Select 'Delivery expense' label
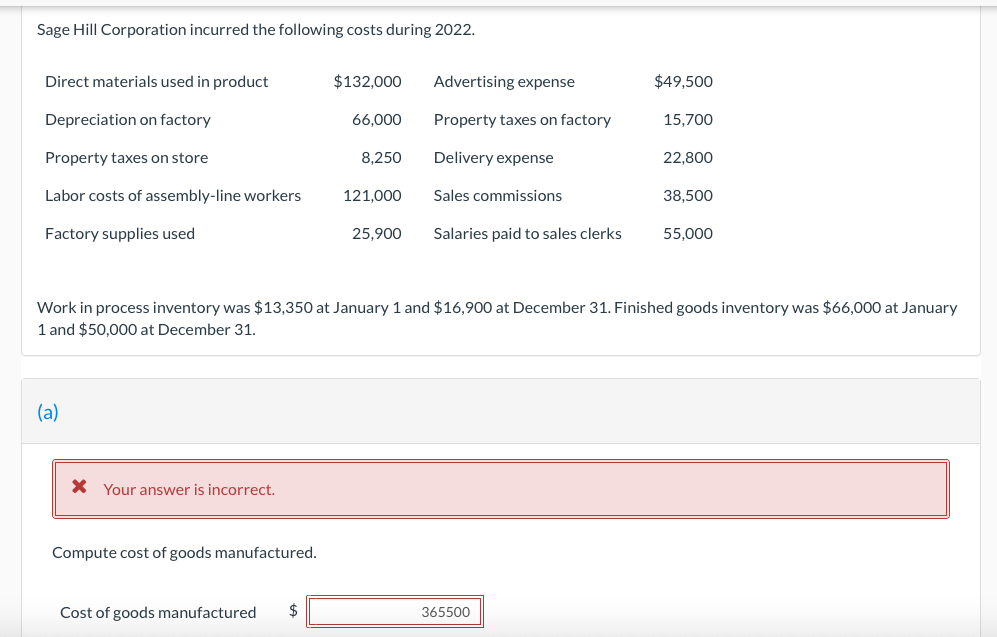The width and height of the screenshot is (997, 637). pyautogui.click(x=493, y=158)
